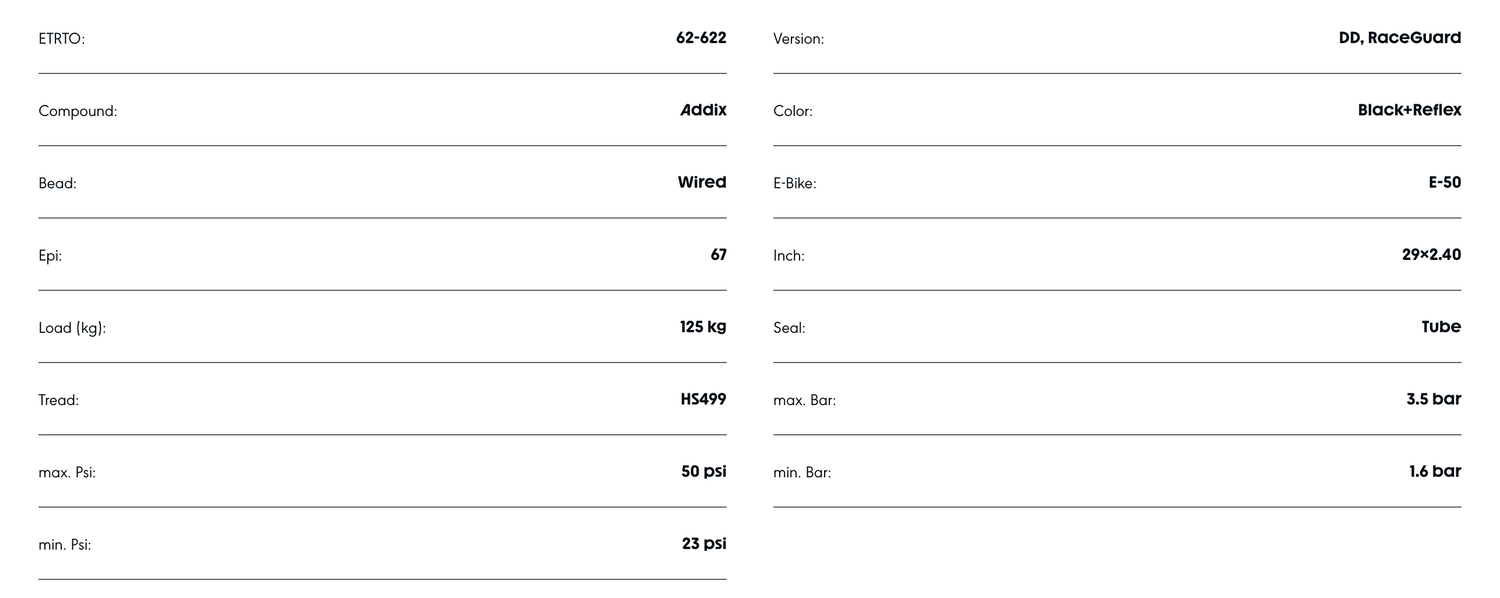Click the E-Bike: label

pos(794,183)
